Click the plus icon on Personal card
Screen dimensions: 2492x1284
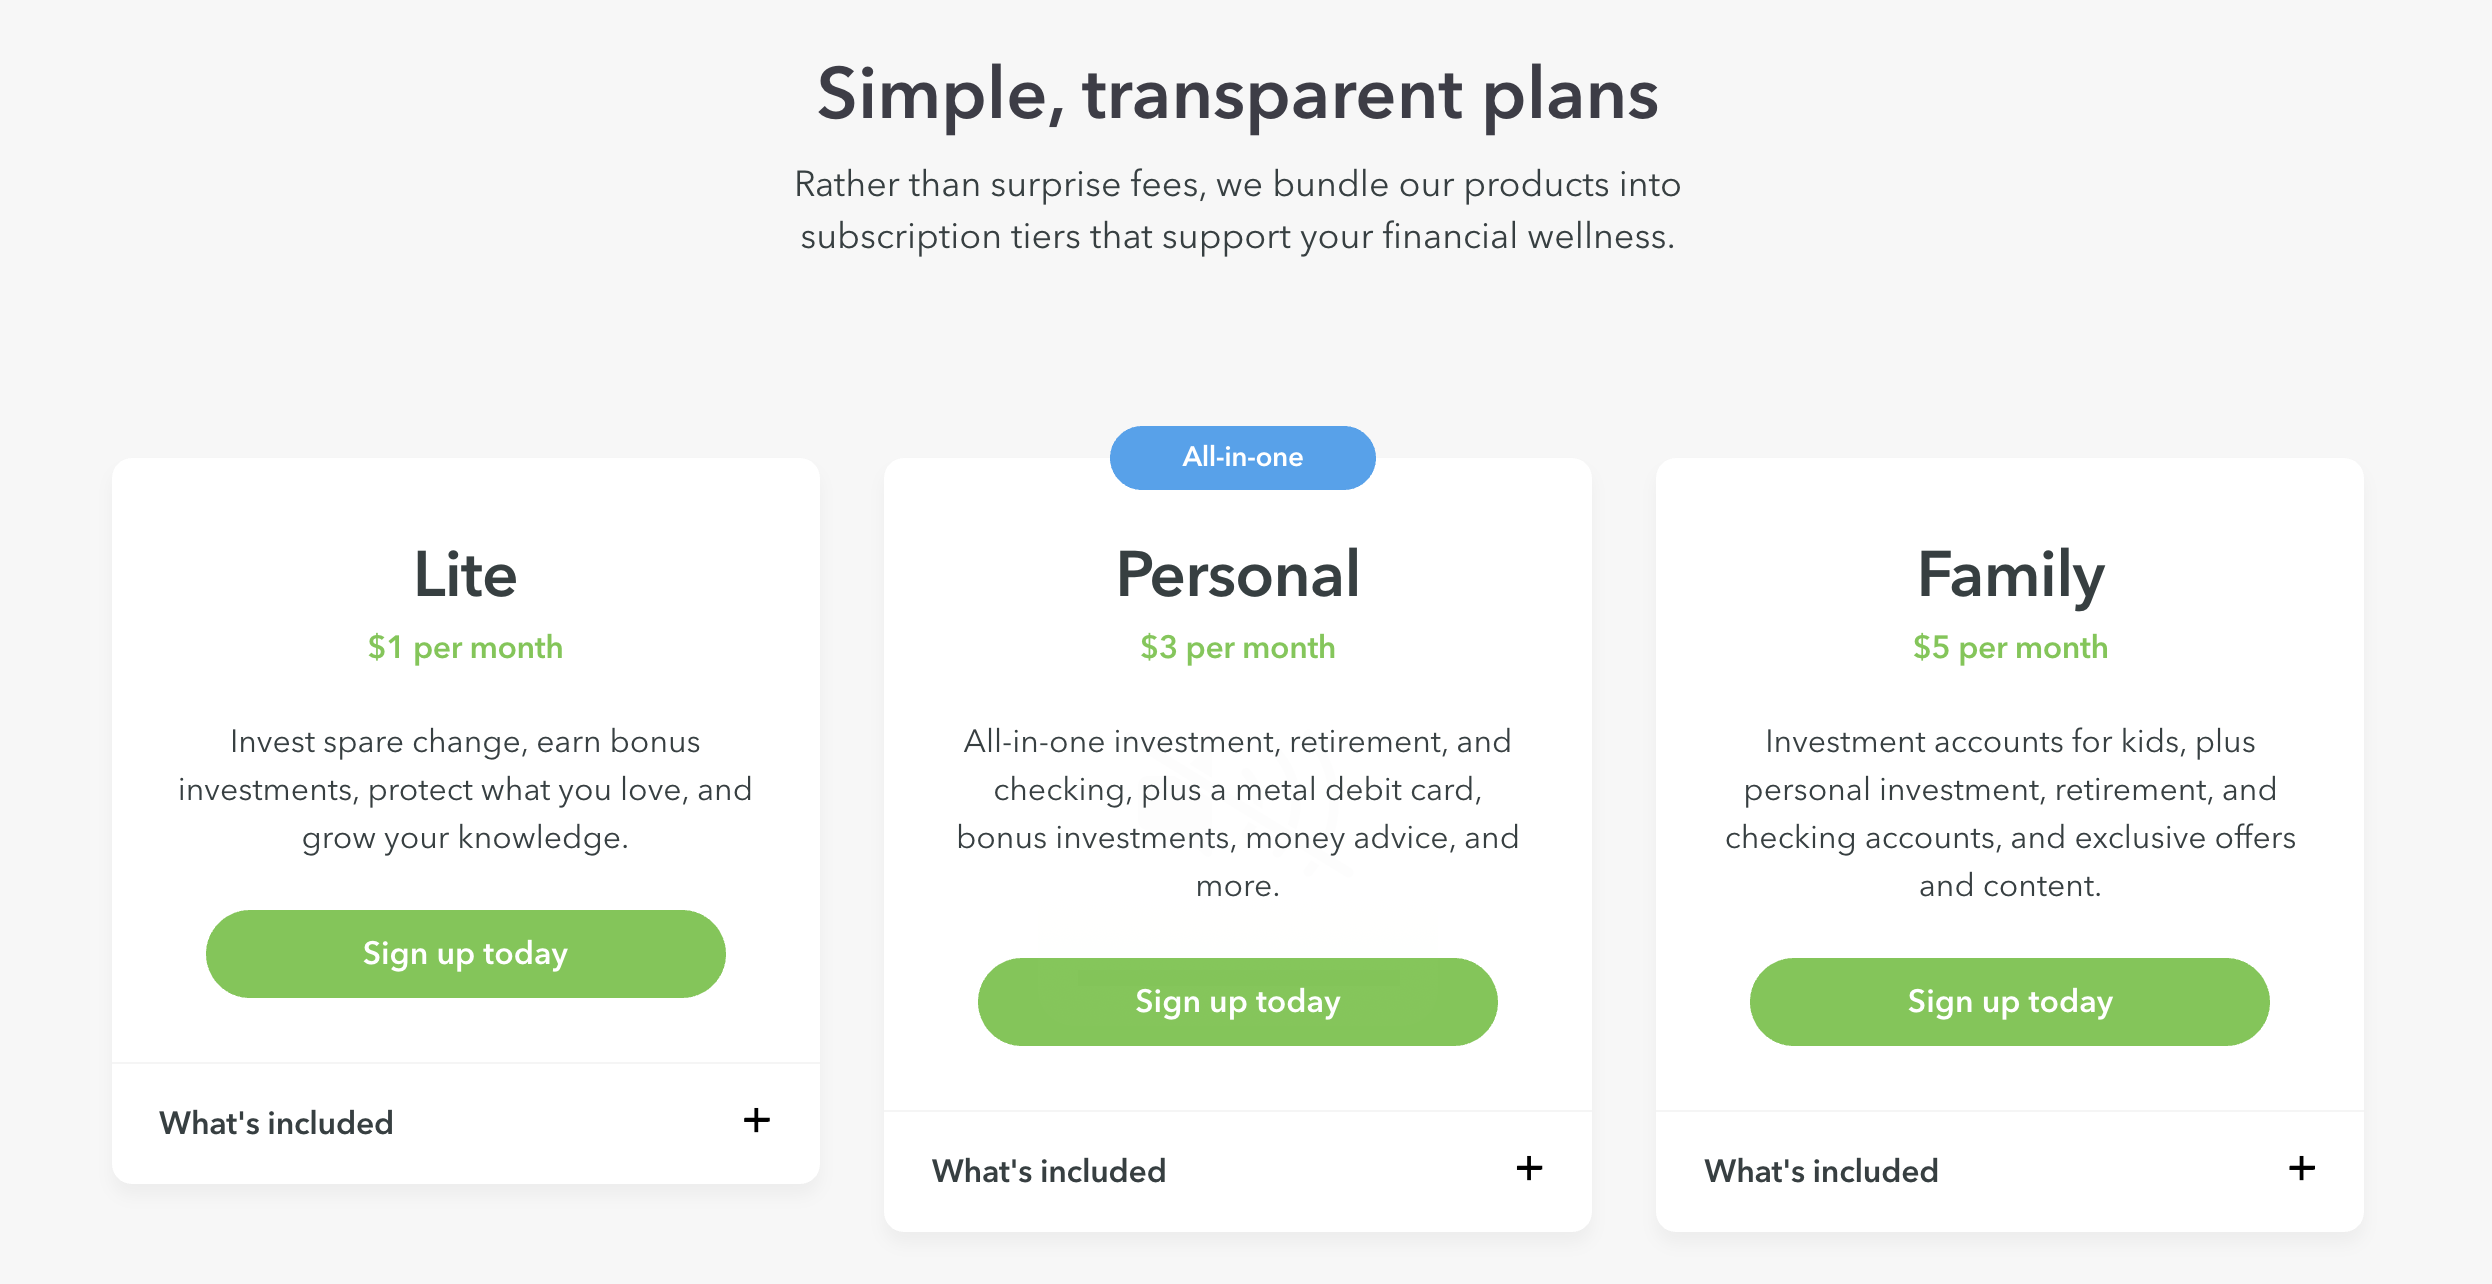point(1529,1169)
